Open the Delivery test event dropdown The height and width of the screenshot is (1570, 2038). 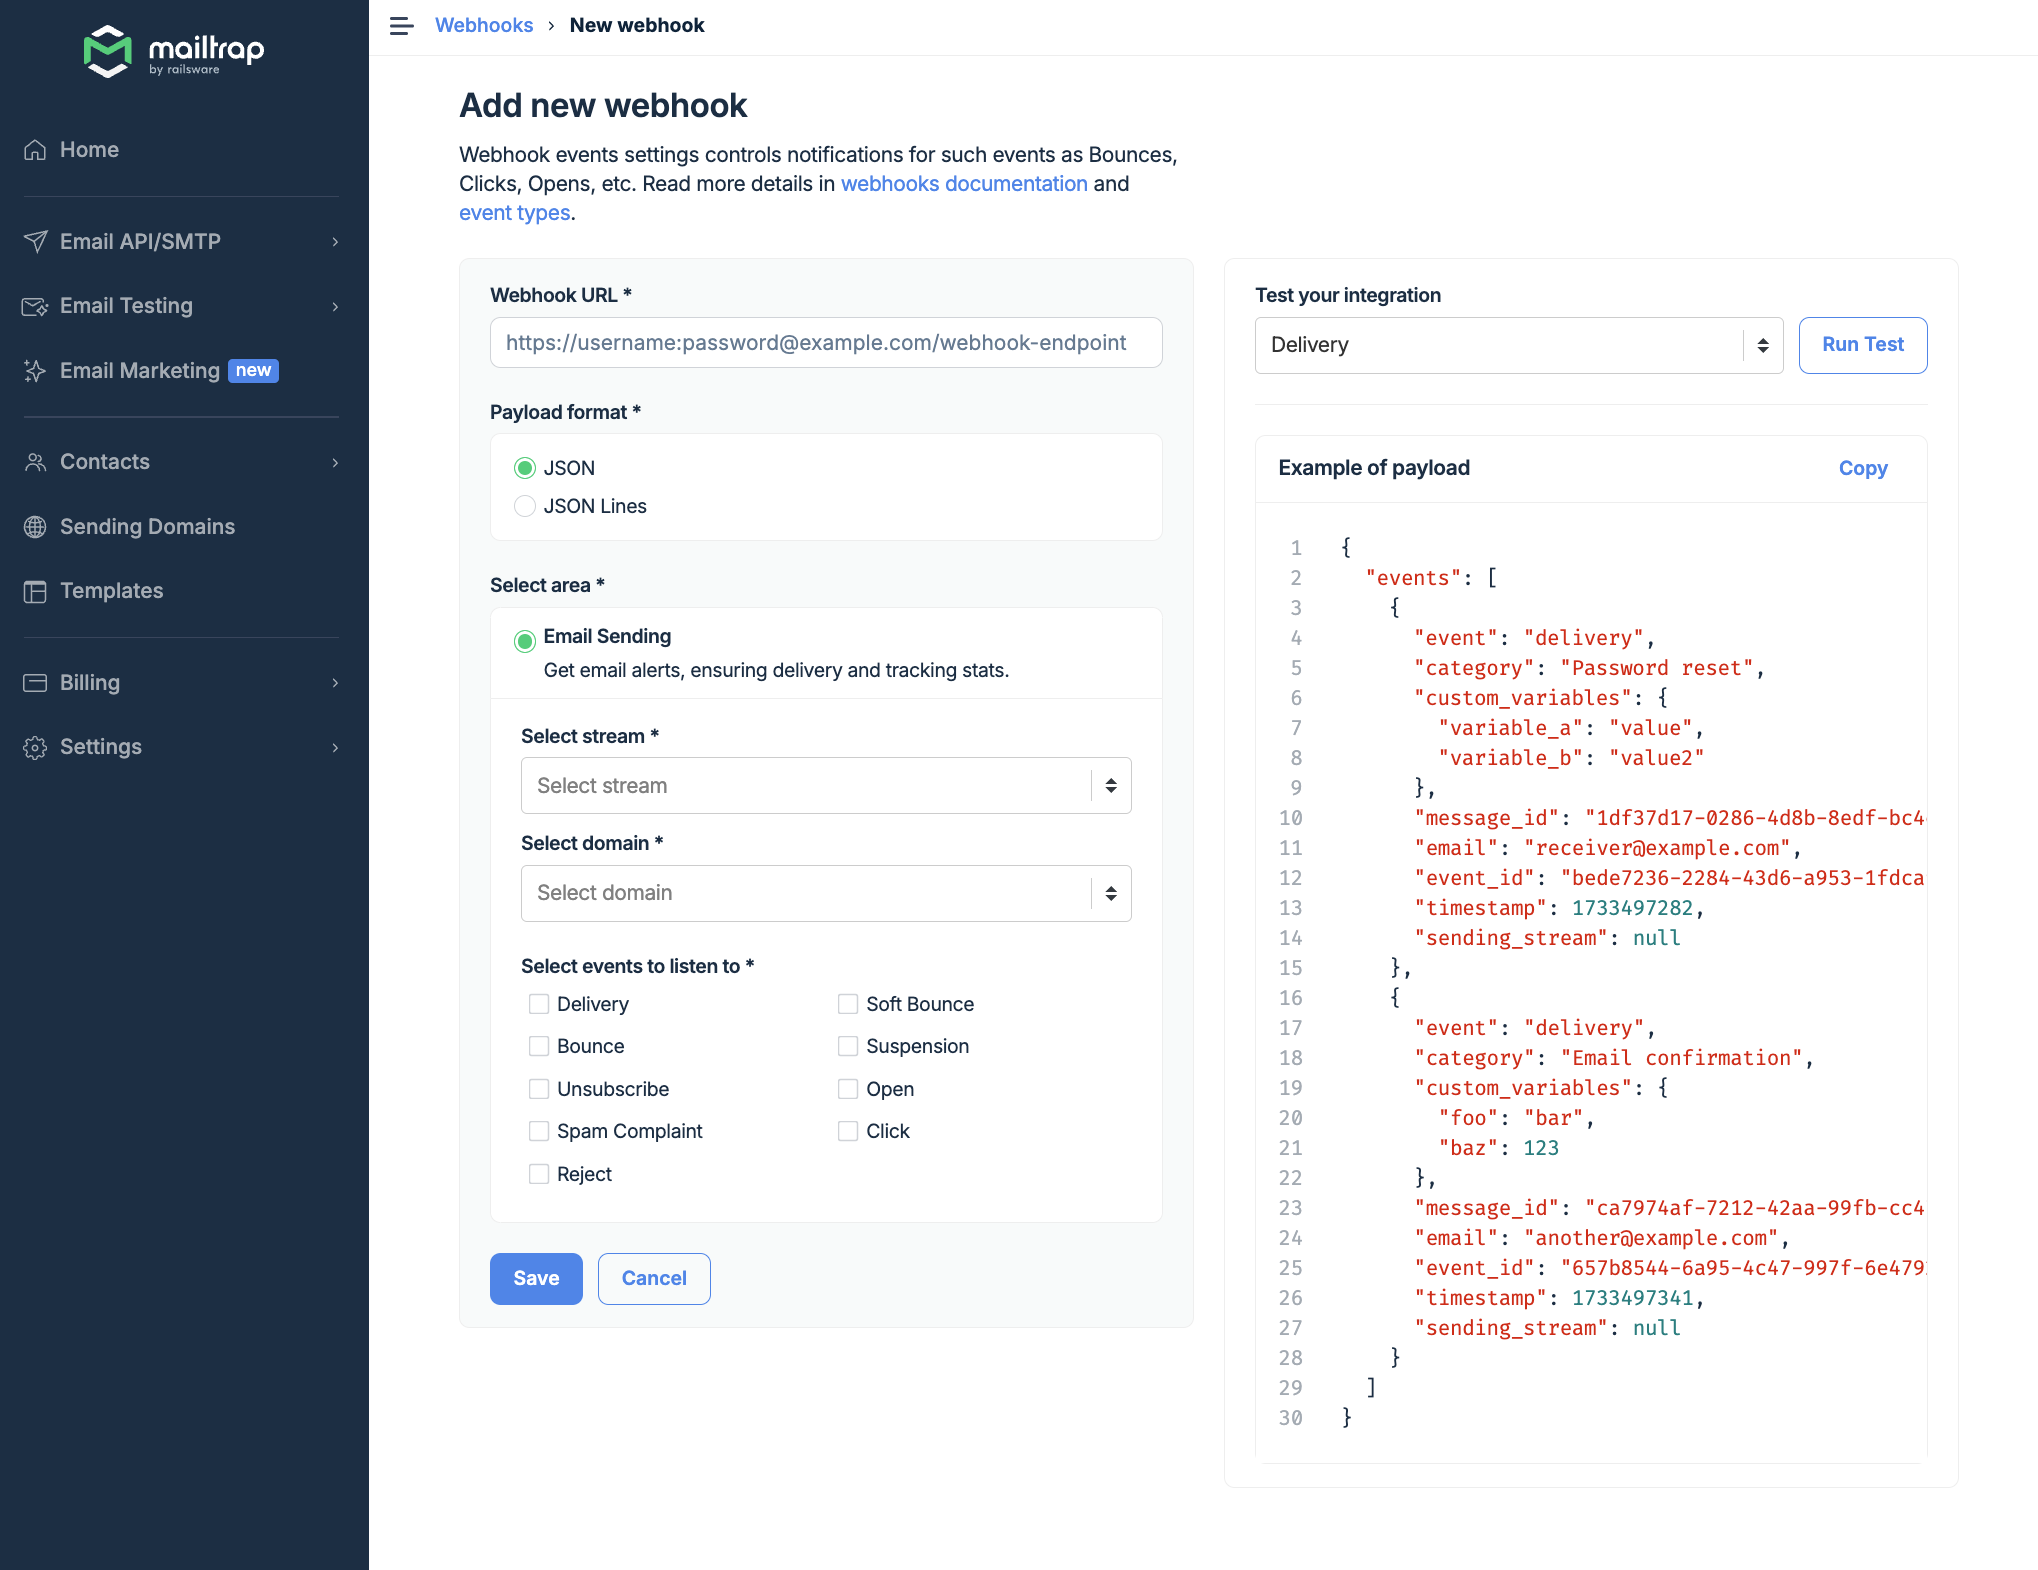coord(1517,345)
